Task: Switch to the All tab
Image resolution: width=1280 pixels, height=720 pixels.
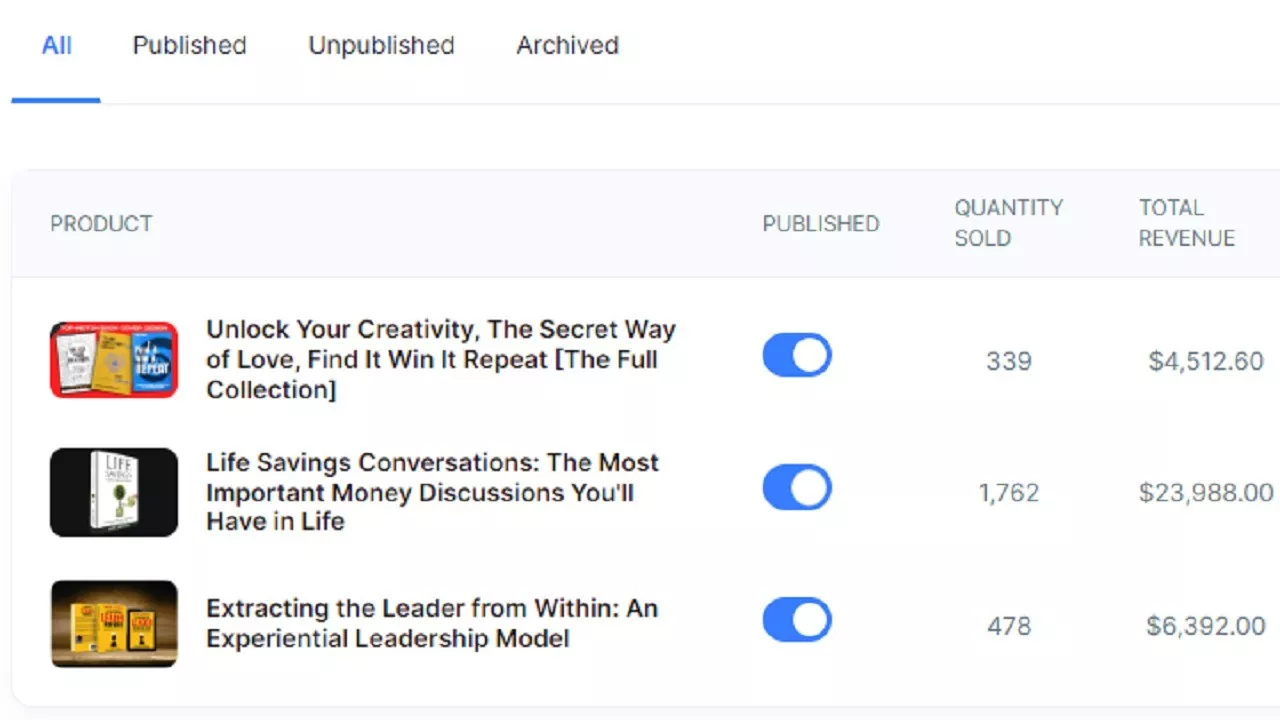Action: coord(57,46)
